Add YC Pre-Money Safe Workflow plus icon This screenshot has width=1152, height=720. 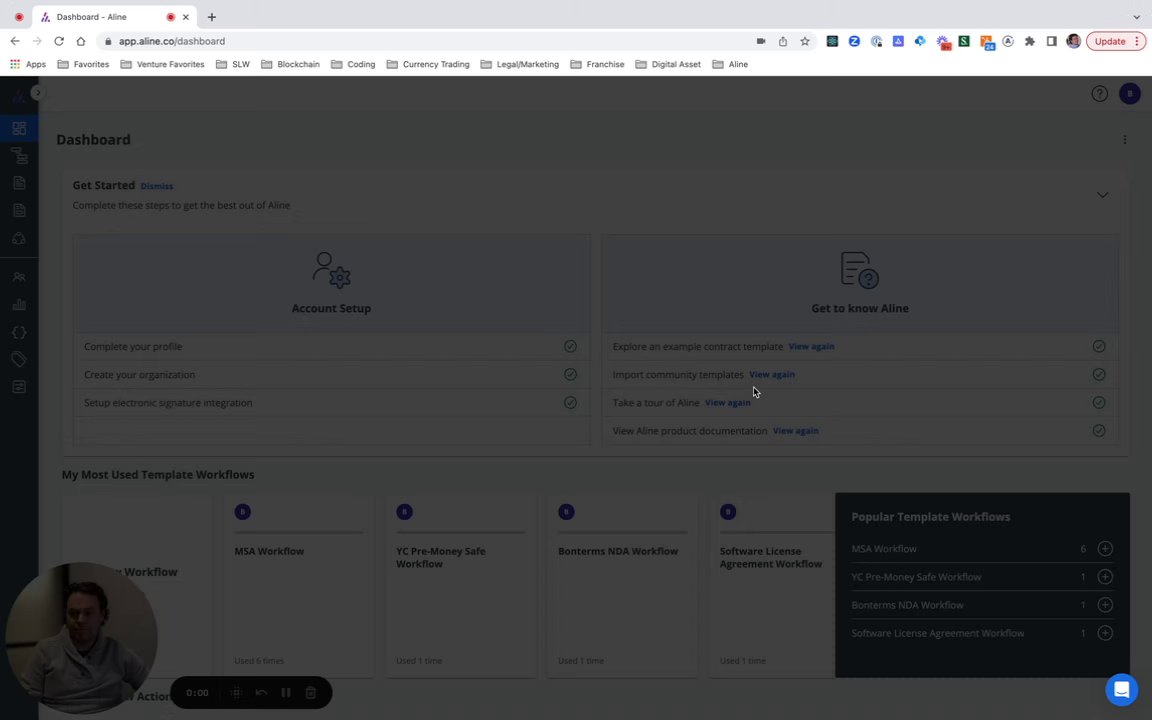pos(1104,577)
